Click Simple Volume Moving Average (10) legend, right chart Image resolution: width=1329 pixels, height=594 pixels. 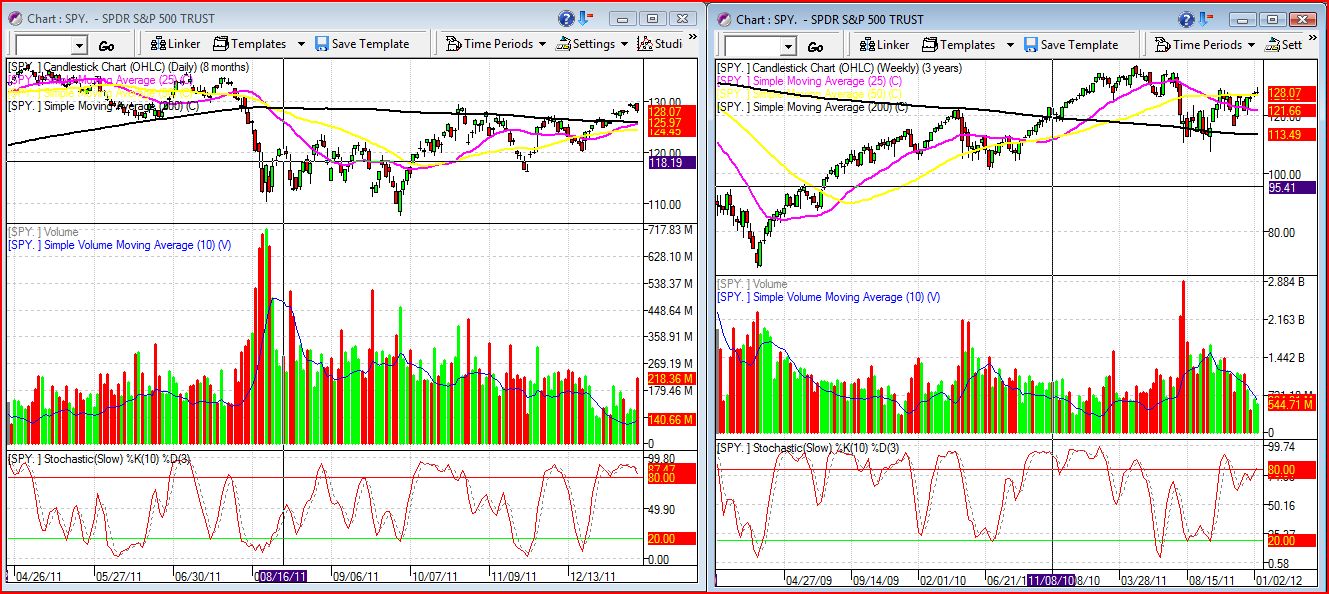click(x=828, y=297)
